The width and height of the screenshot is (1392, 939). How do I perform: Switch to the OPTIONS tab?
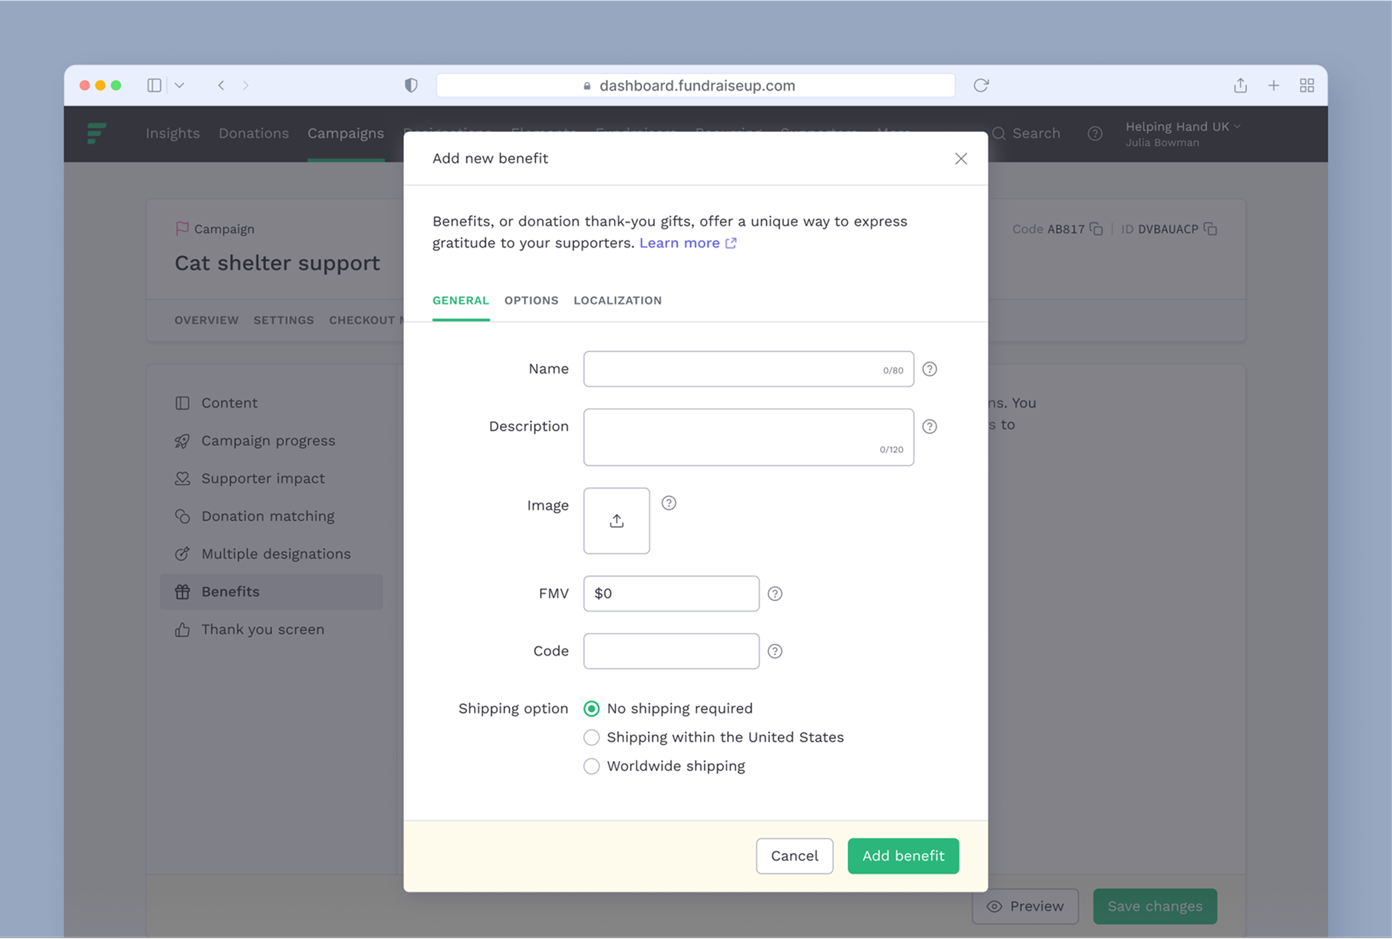click(531, 300)
